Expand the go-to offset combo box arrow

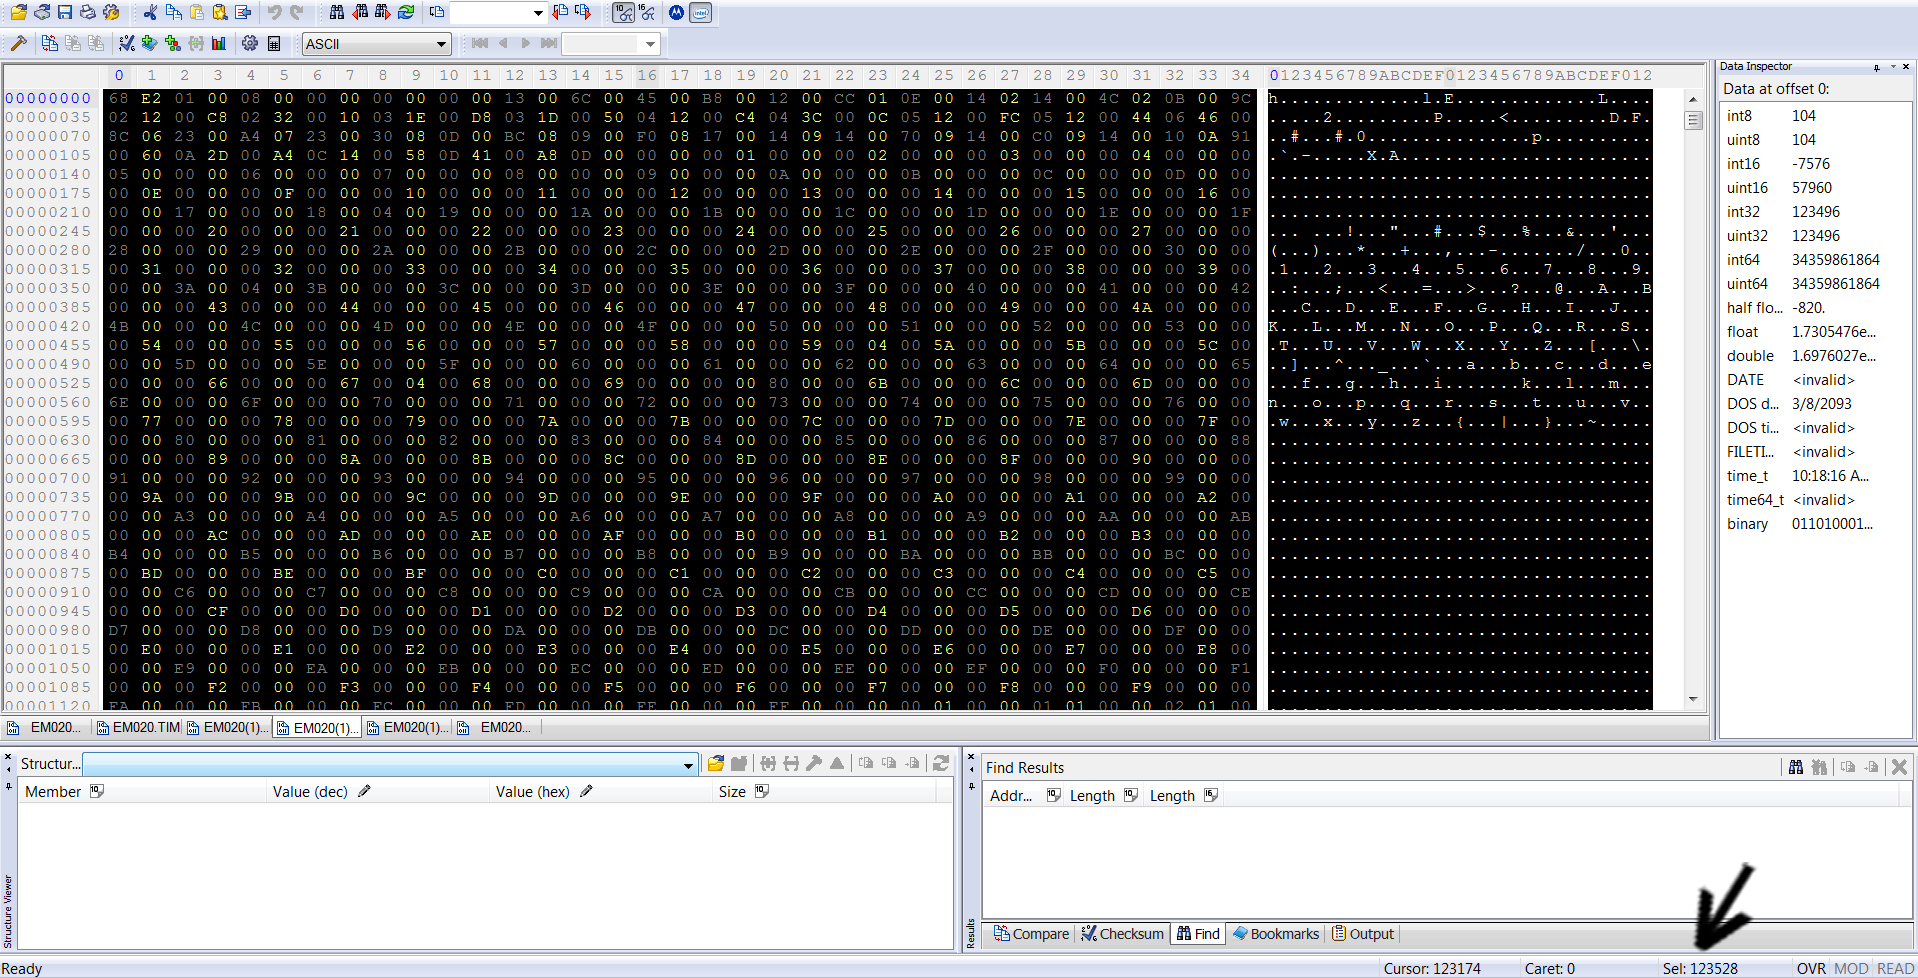(x=538, y=13)
